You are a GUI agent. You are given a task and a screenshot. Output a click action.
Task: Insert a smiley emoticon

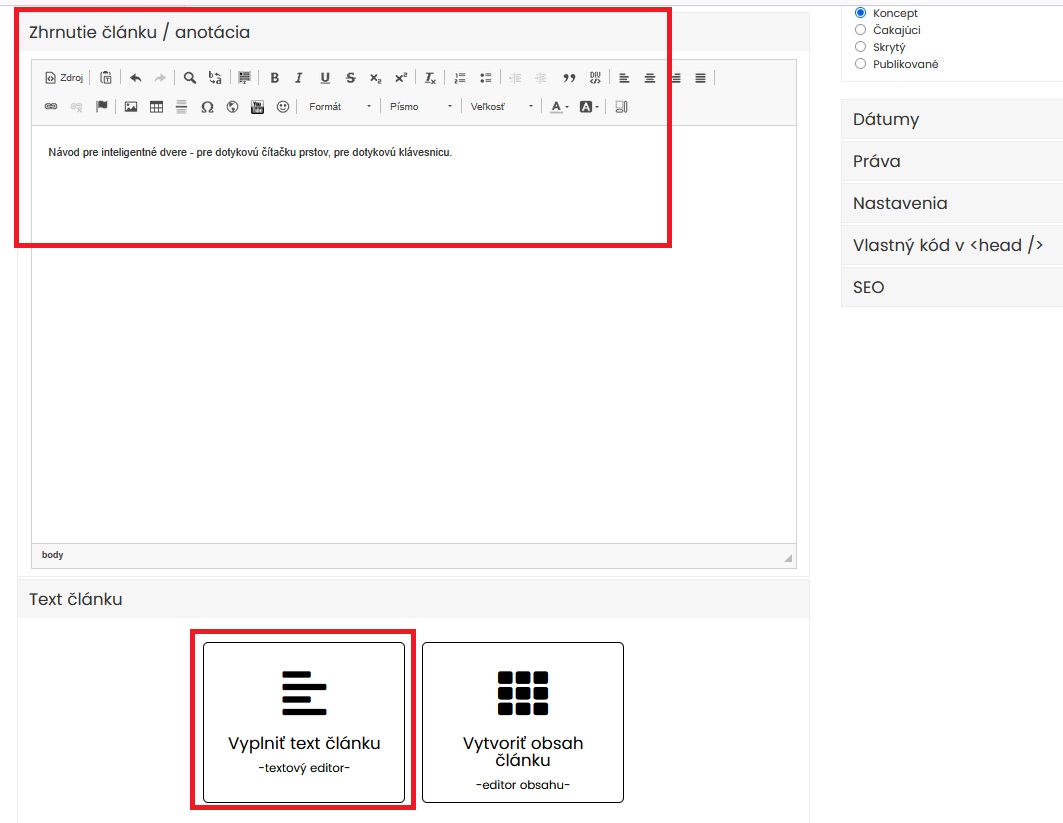point(283,107)
